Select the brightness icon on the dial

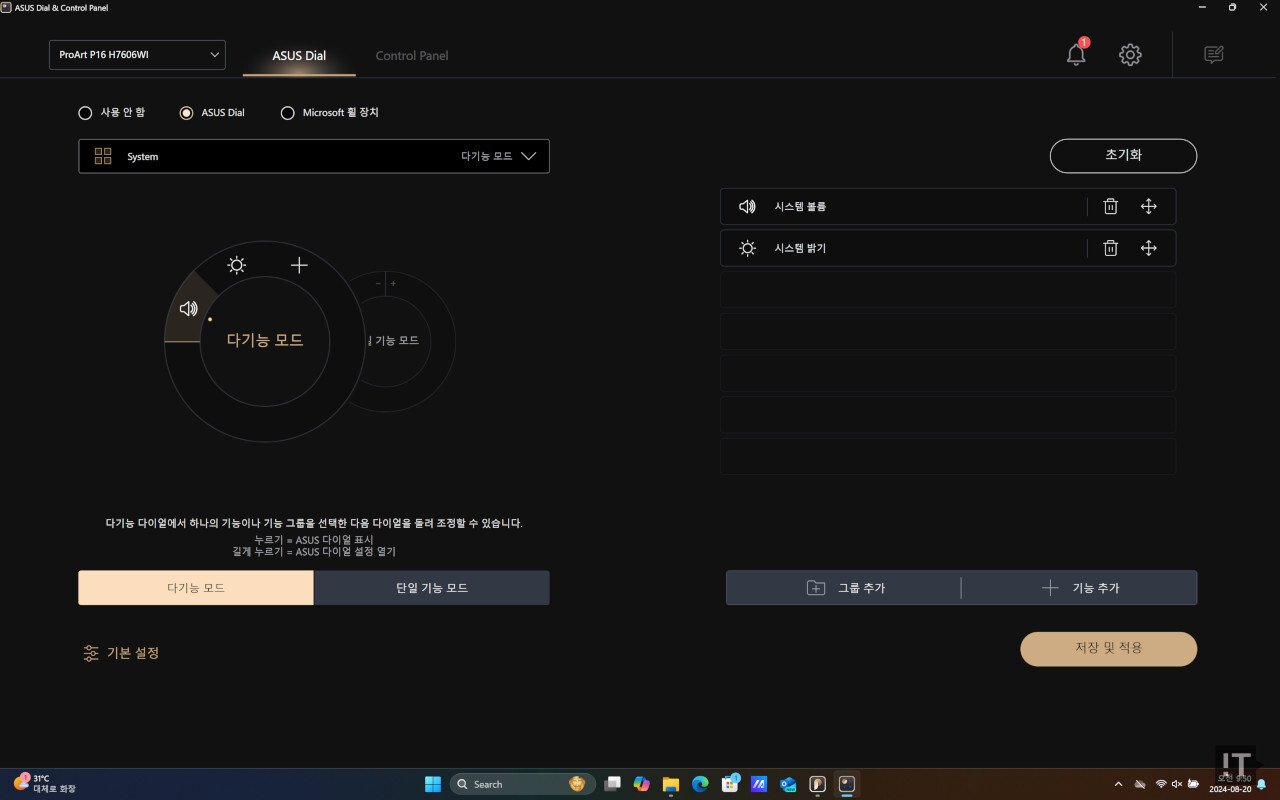(x=236, y=264)
